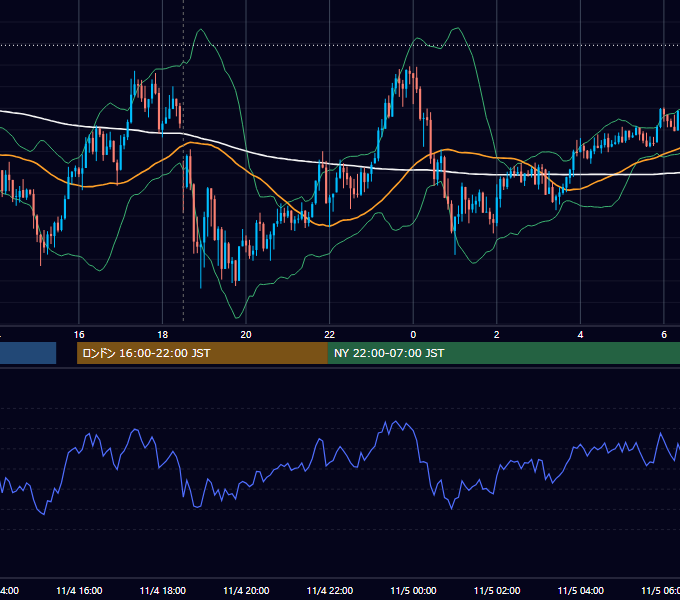Click hour label 2 on upper chart axis
This screenshot has width=680, height=600.
pyautogui.click(x=497, y=335)
